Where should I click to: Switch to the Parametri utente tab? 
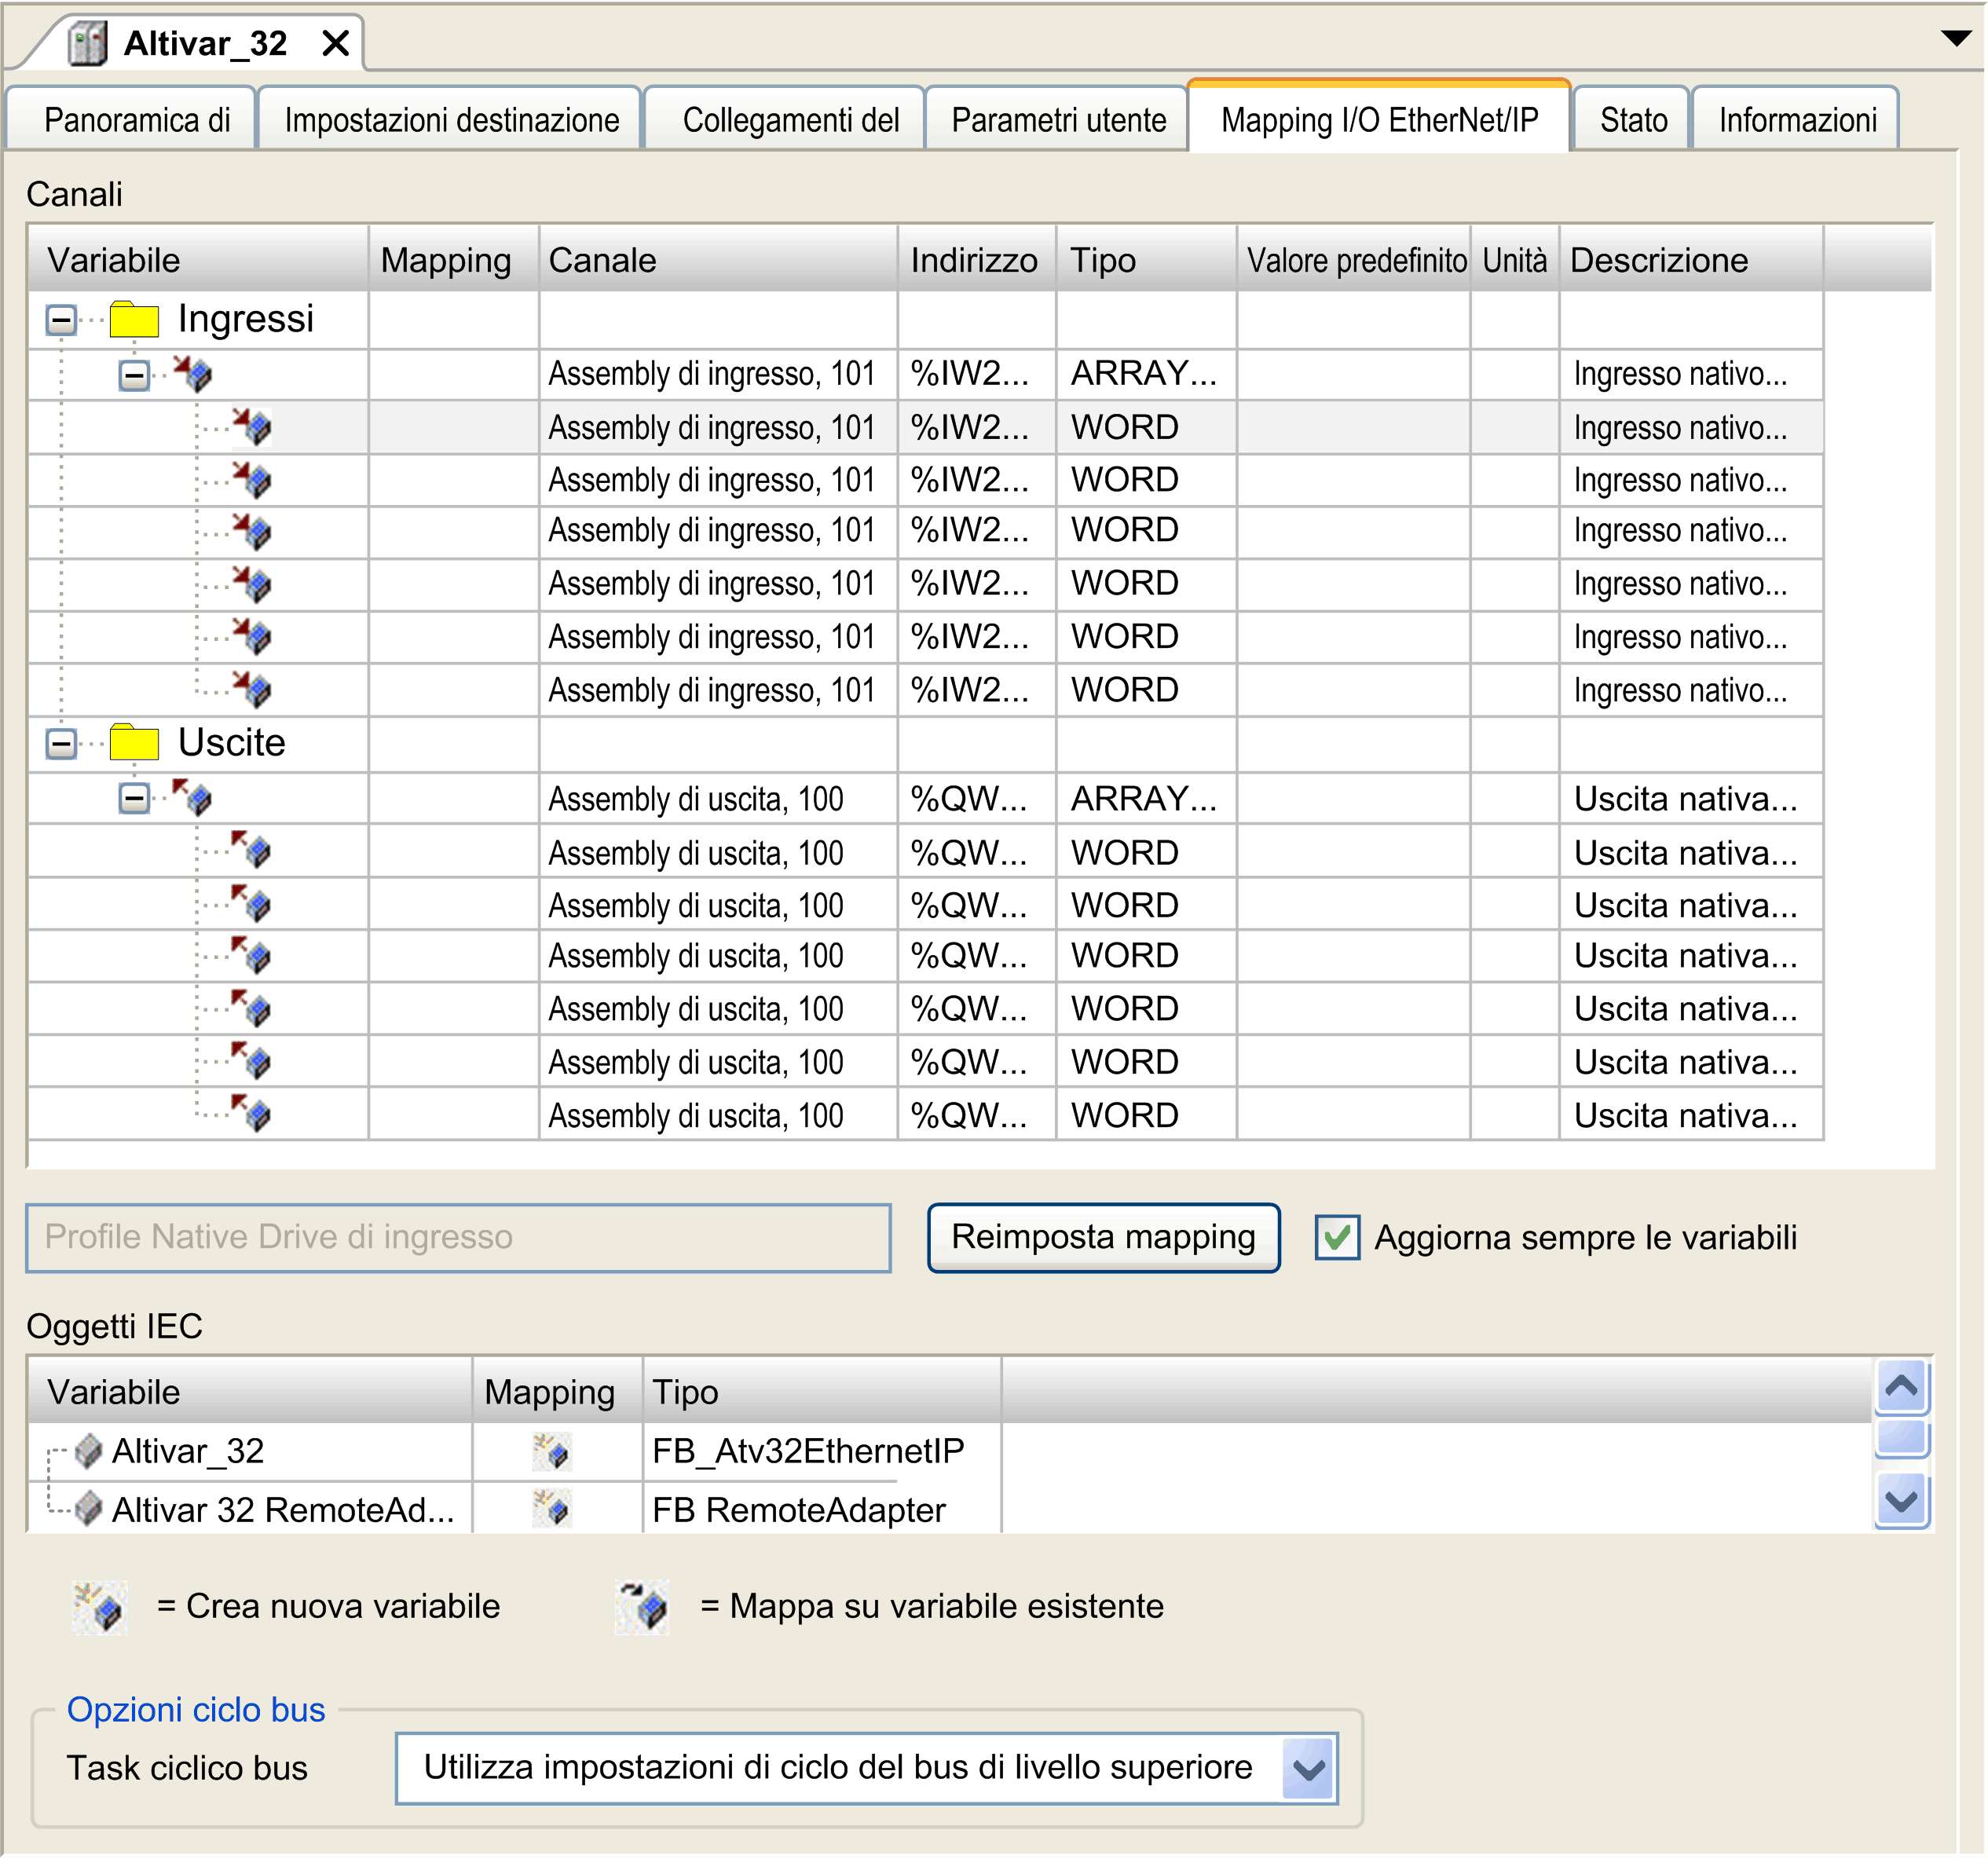[x=1058, y=120]
